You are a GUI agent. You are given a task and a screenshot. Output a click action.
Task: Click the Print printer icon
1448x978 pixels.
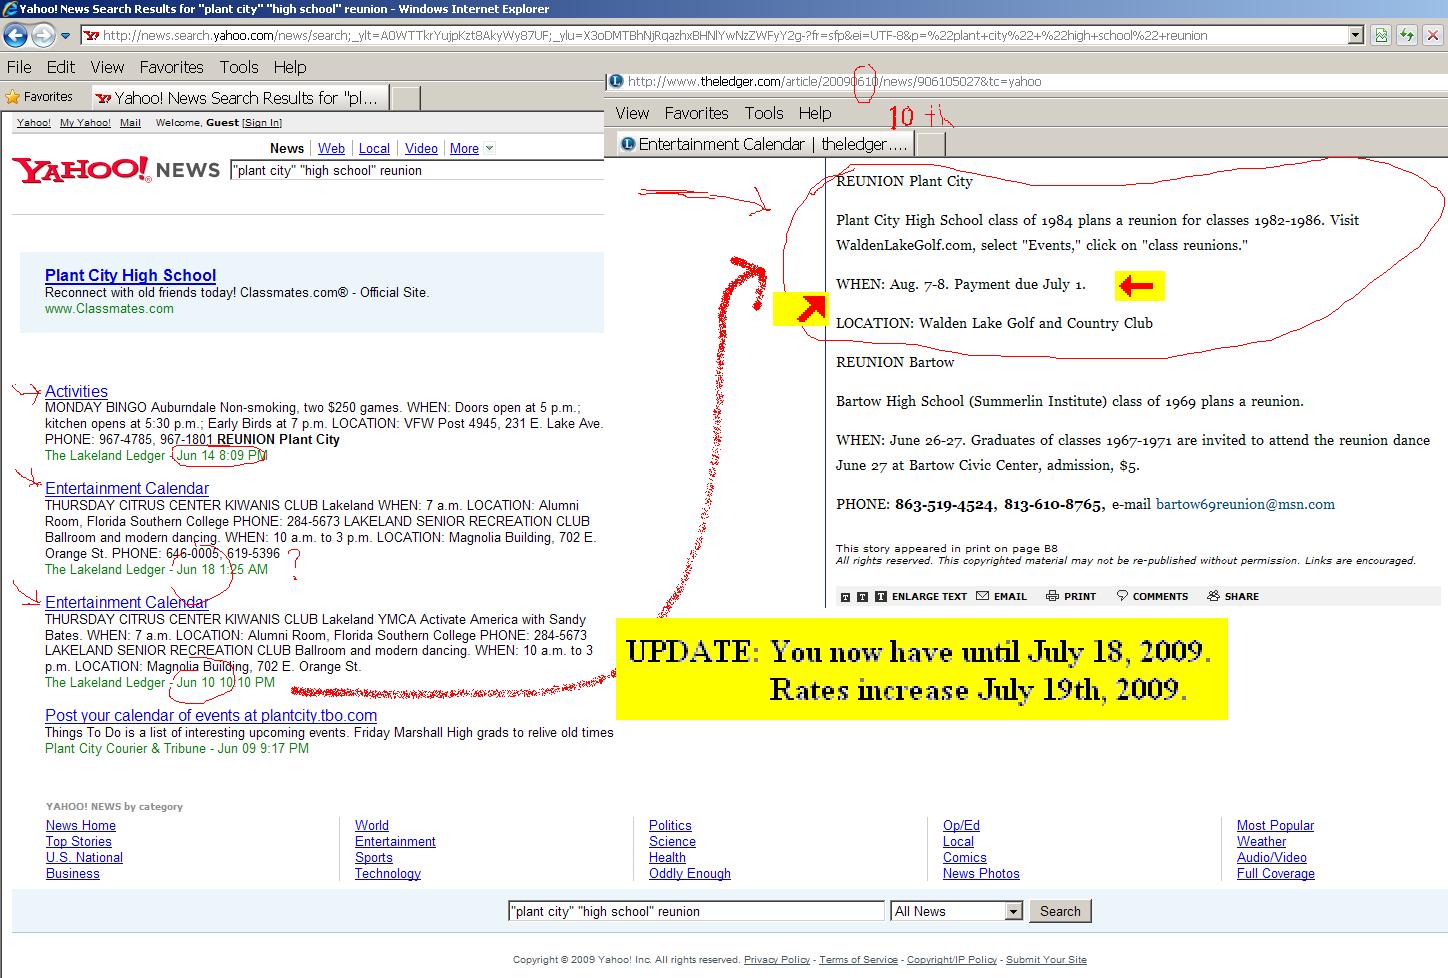click(x=1052, y=596)
